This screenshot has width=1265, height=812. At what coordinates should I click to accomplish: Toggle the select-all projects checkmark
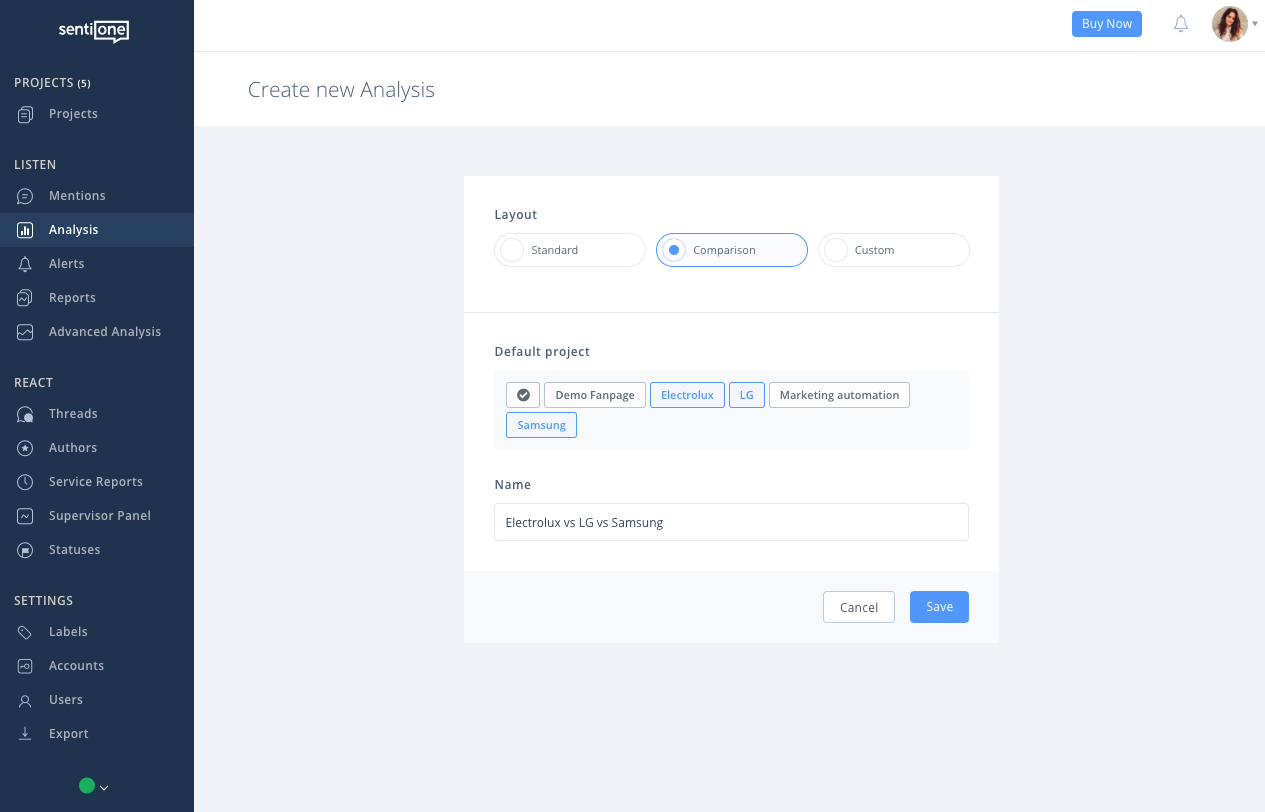[523, 395]
